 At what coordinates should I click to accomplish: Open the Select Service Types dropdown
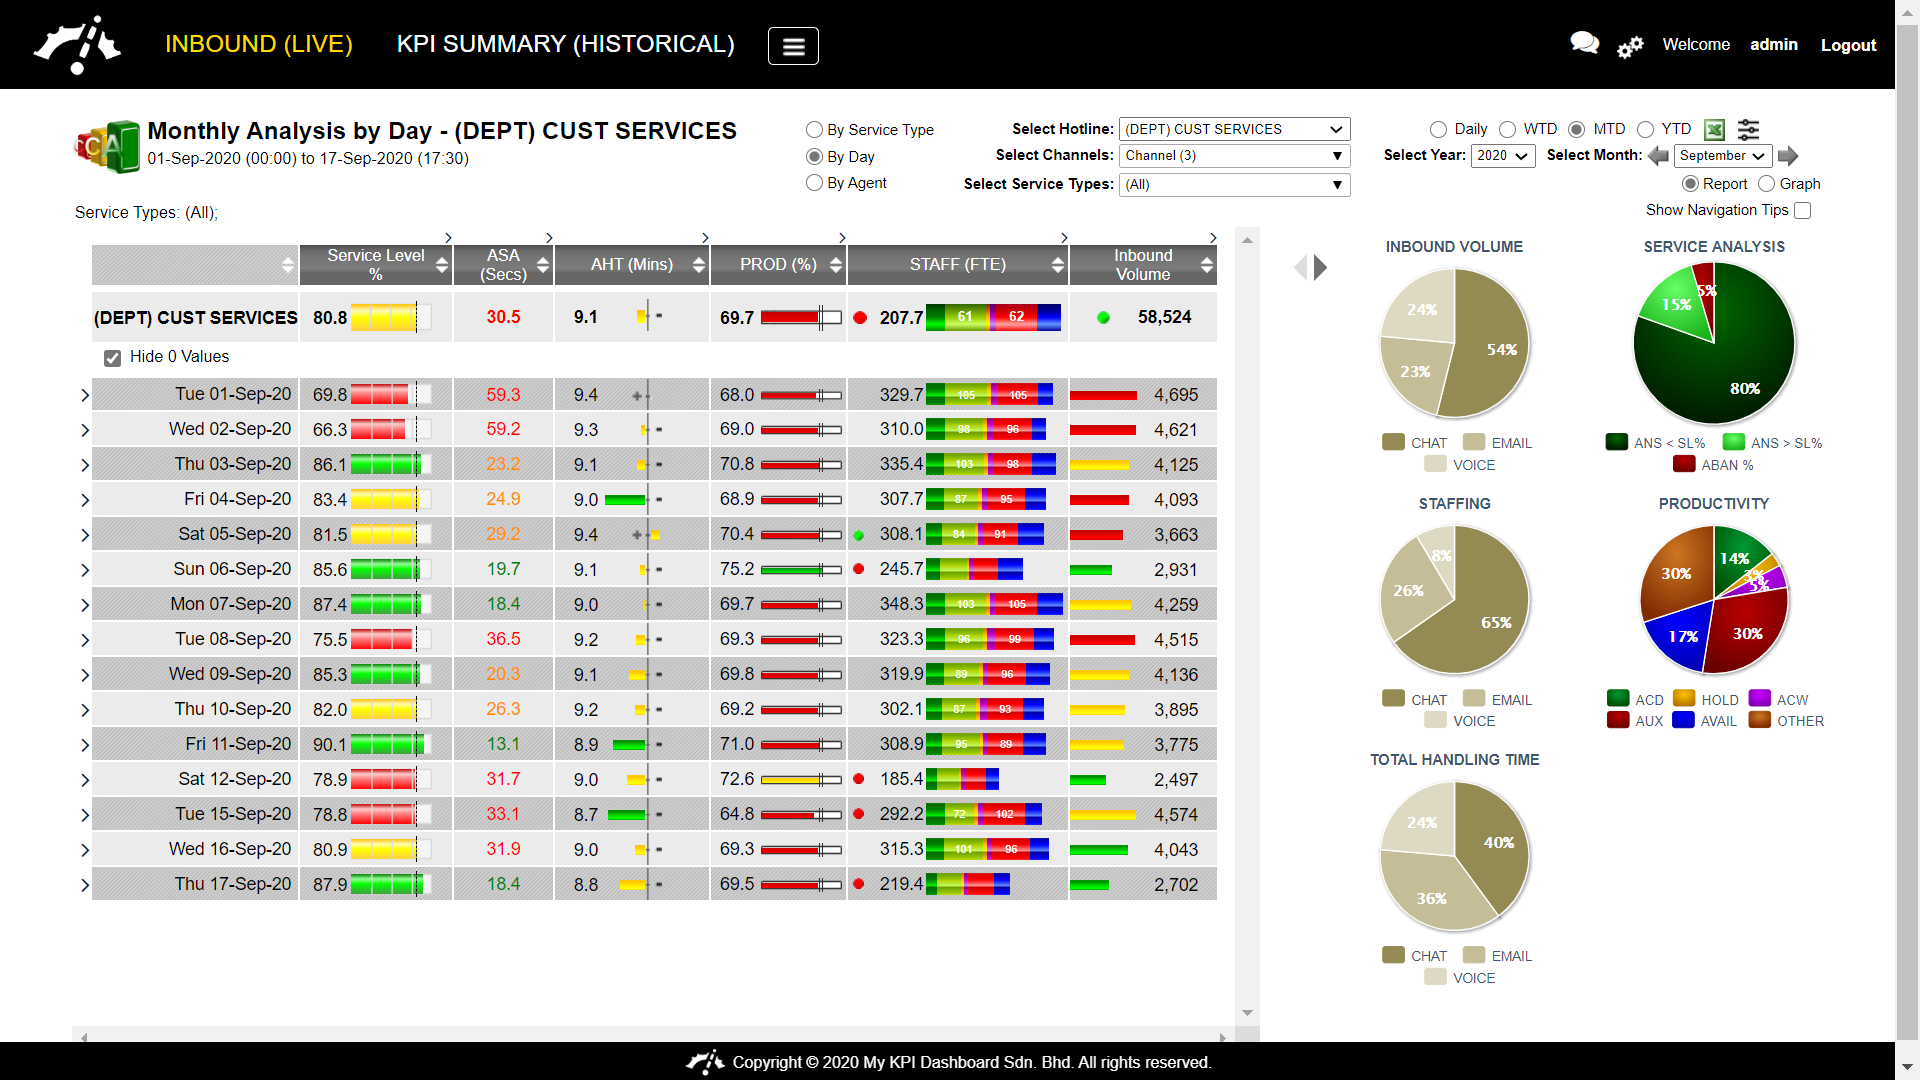point(1234,185)
